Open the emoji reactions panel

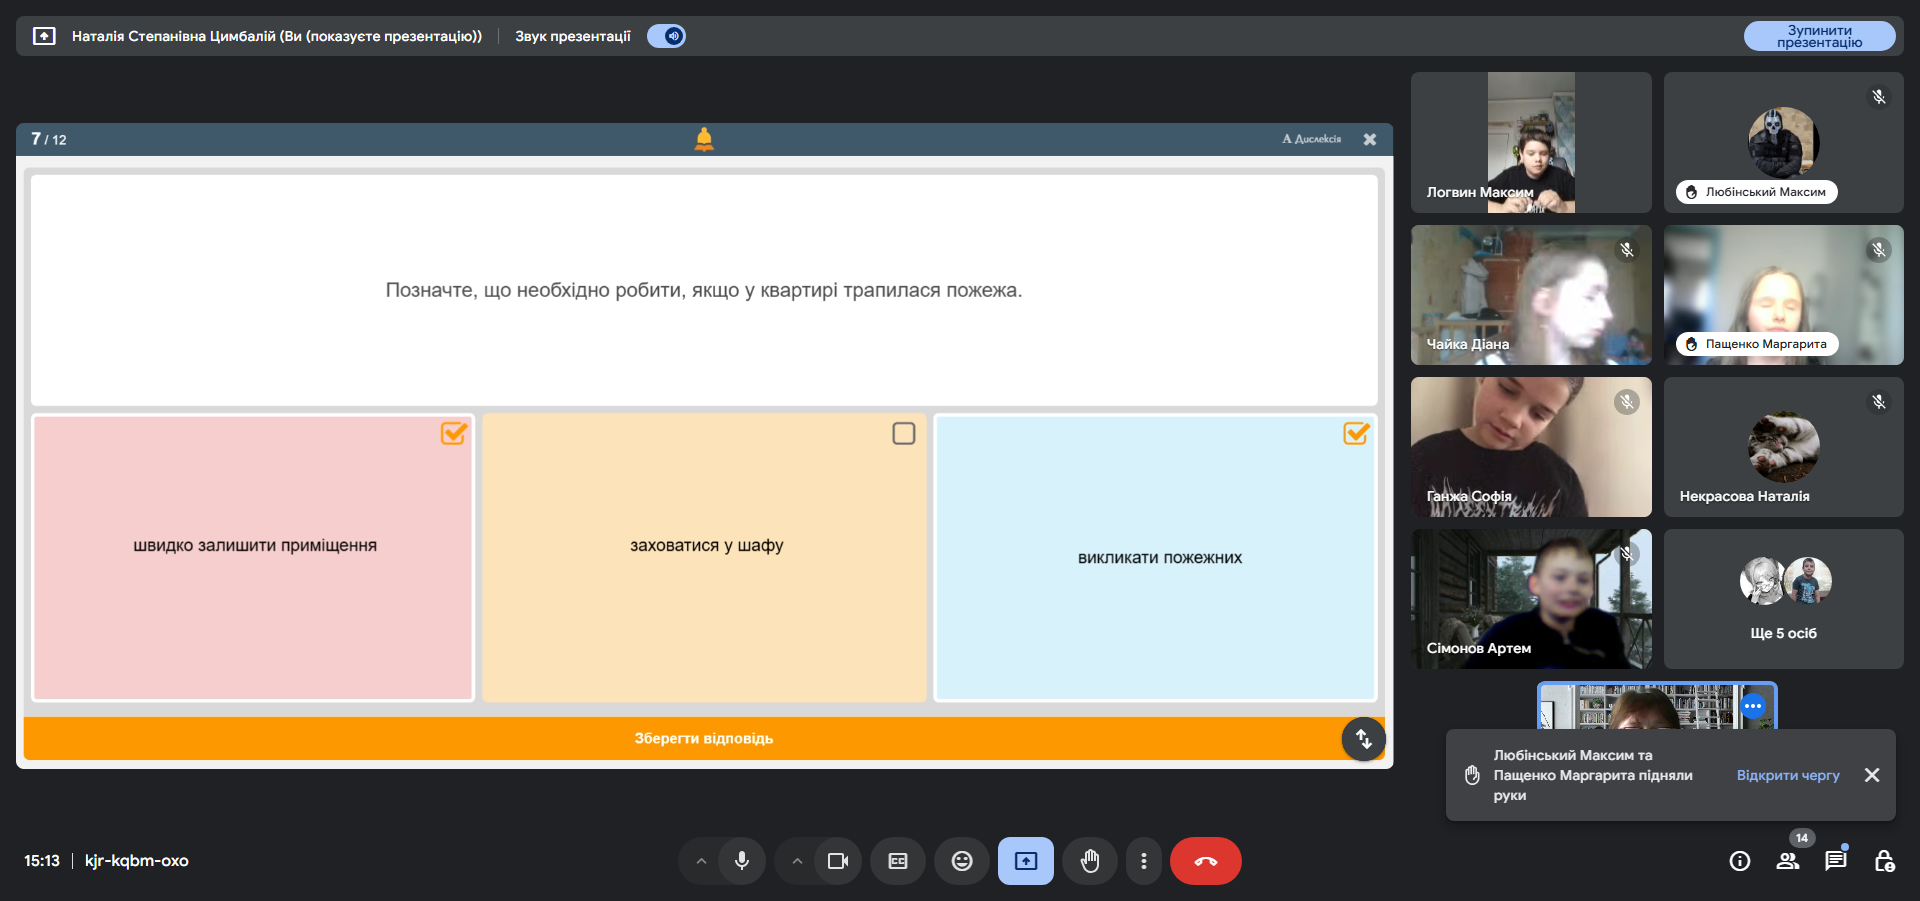point(962,861)
